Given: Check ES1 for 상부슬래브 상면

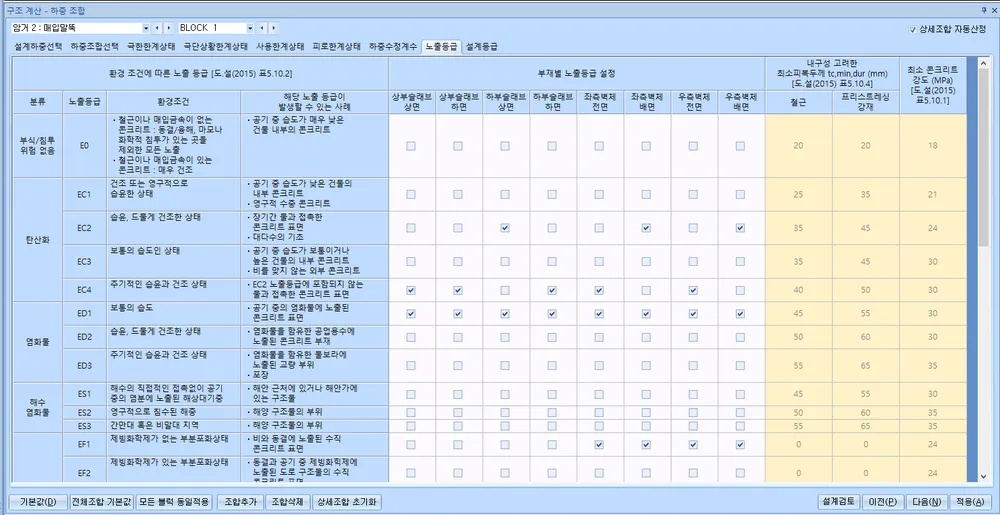Looking at the screenshot, I should coord(411,394).
